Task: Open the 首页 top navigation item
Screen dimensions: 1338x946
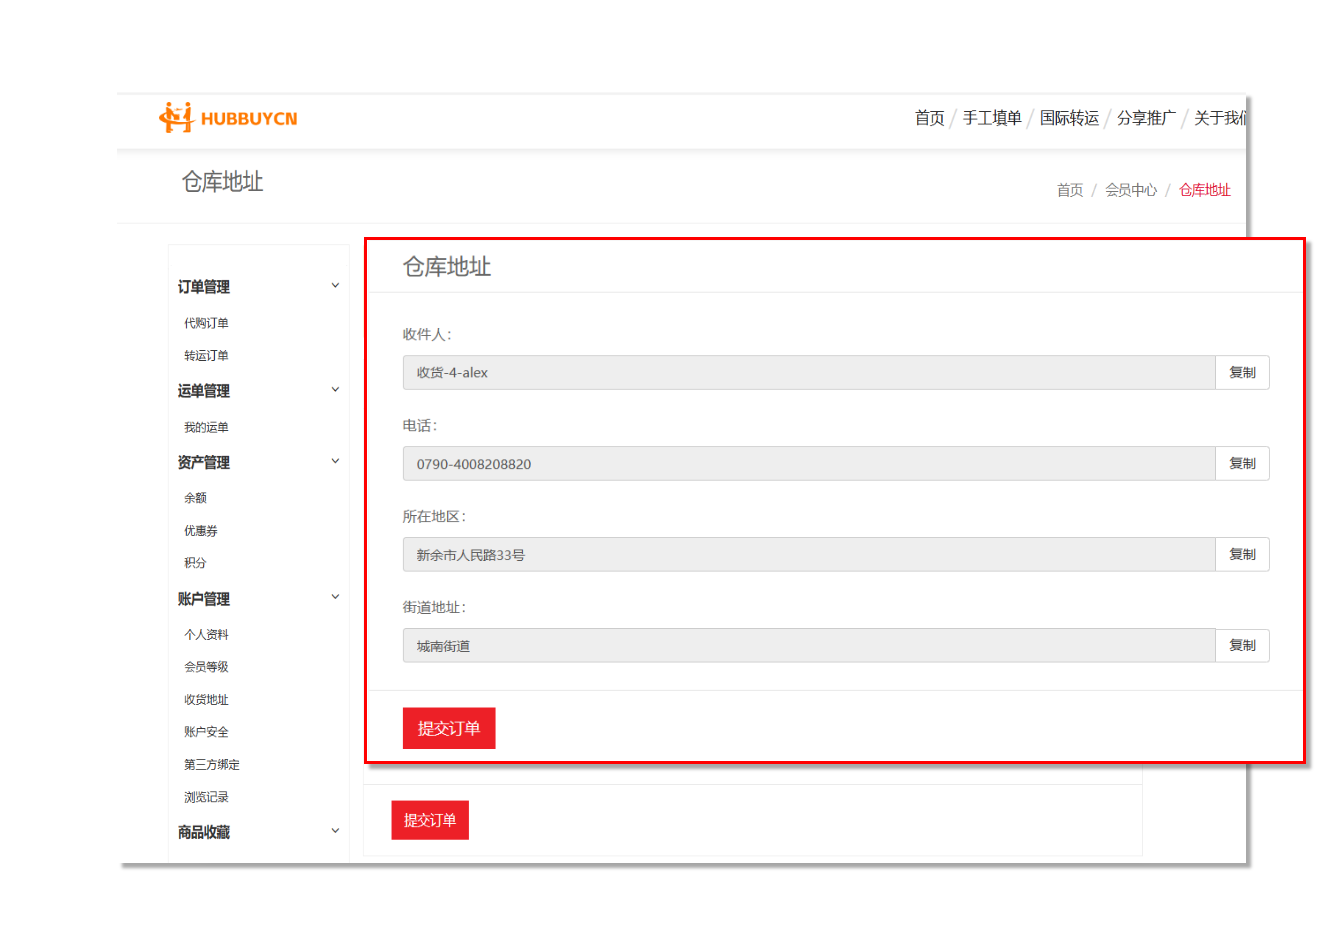Action: coord(929,118)
